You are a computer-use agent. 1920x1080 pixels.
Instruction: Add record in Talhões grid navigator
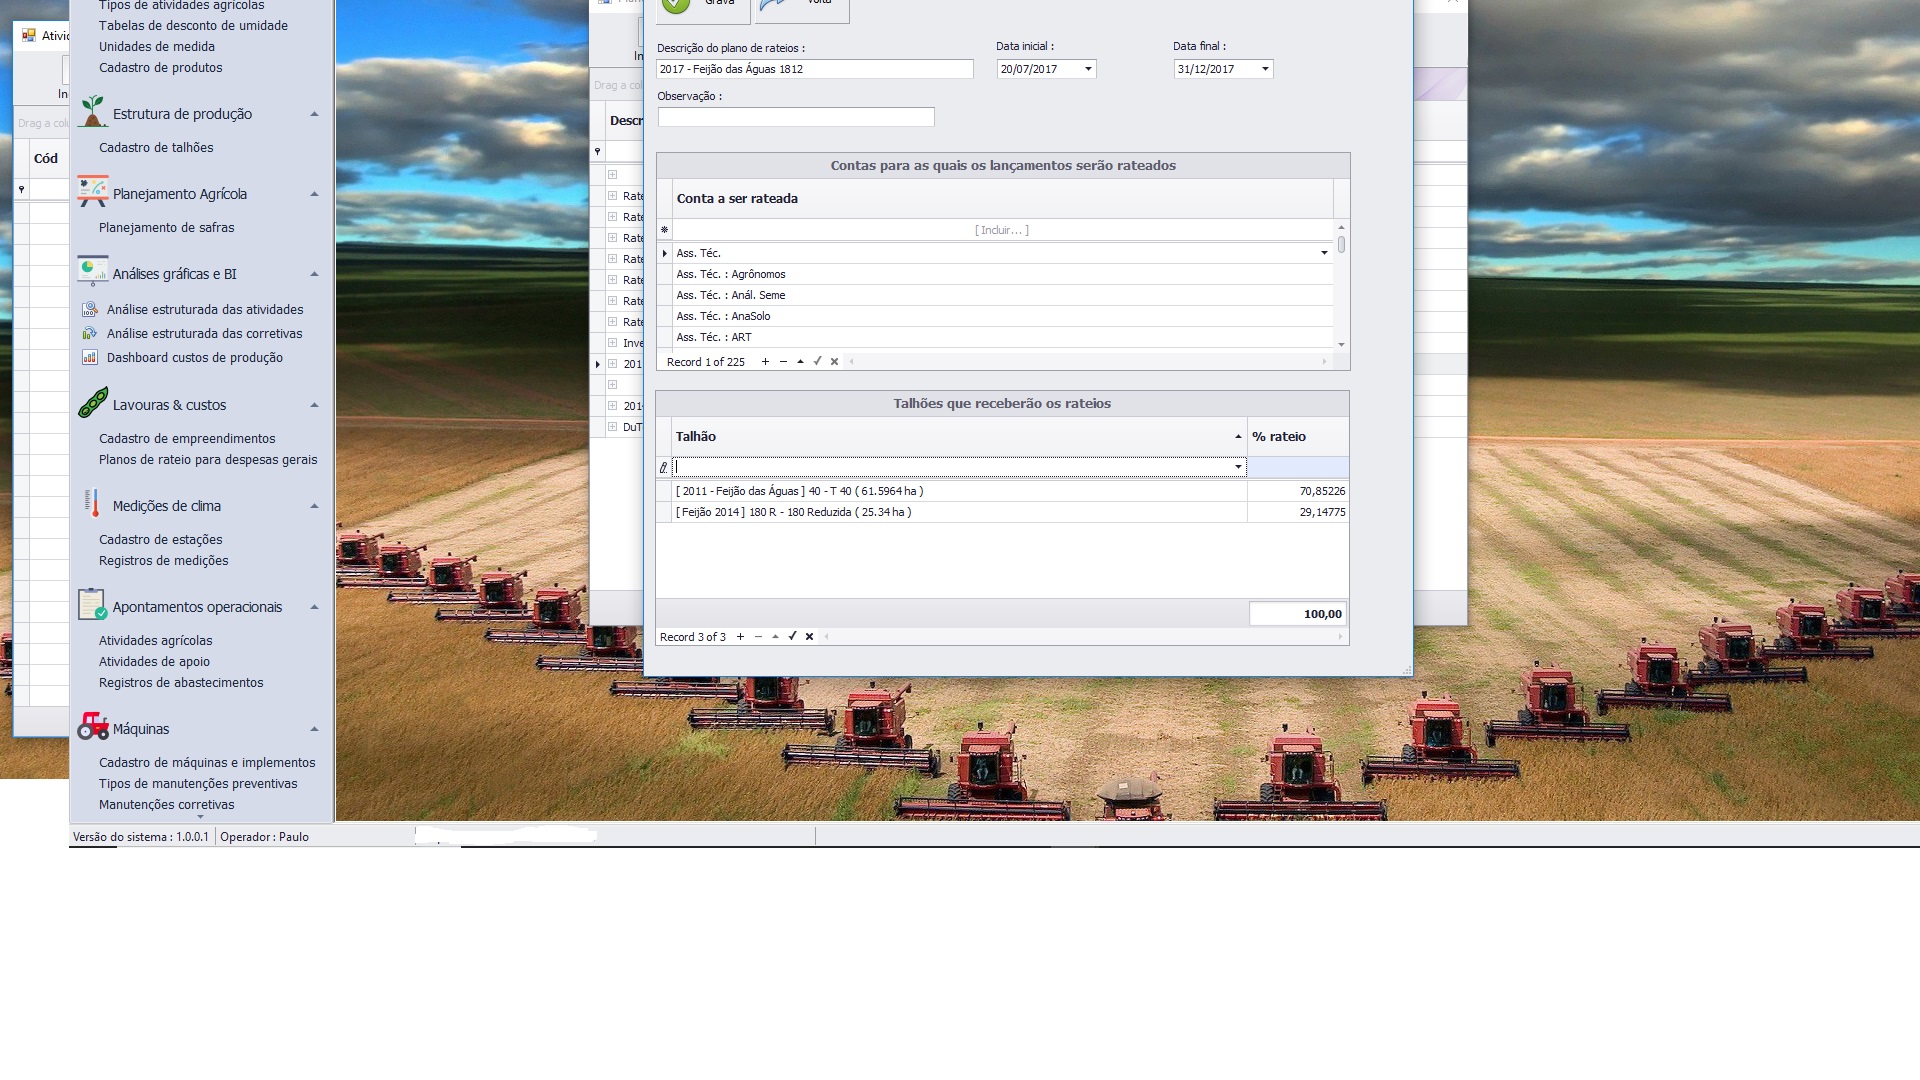point(740,637)
